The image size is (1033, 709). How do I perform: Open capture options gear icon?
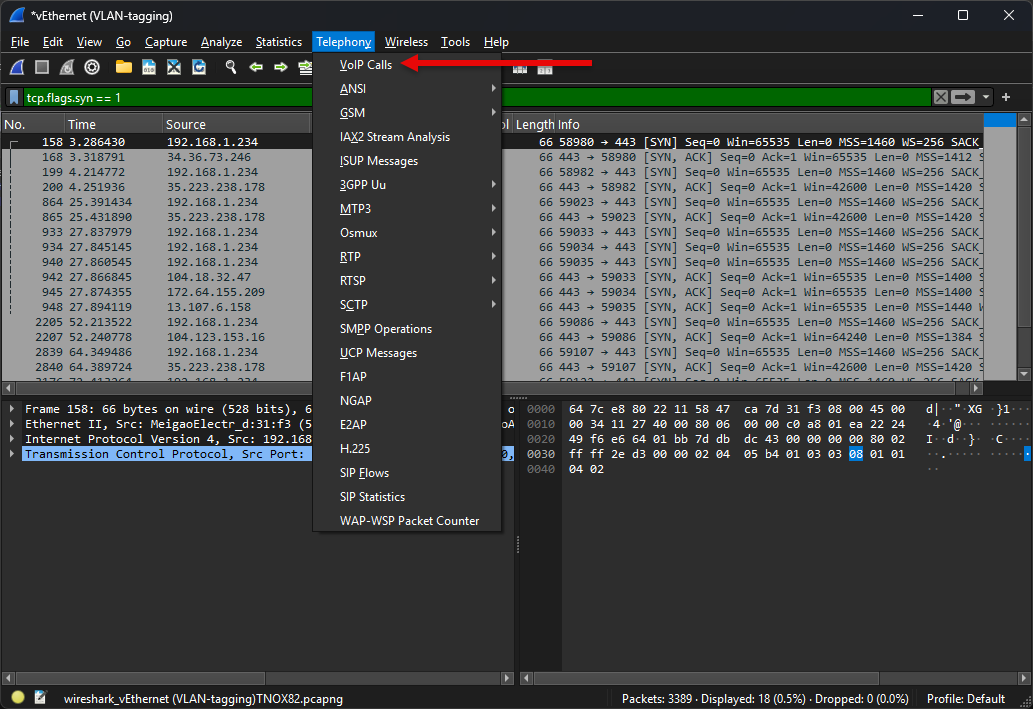pos(92,67)
